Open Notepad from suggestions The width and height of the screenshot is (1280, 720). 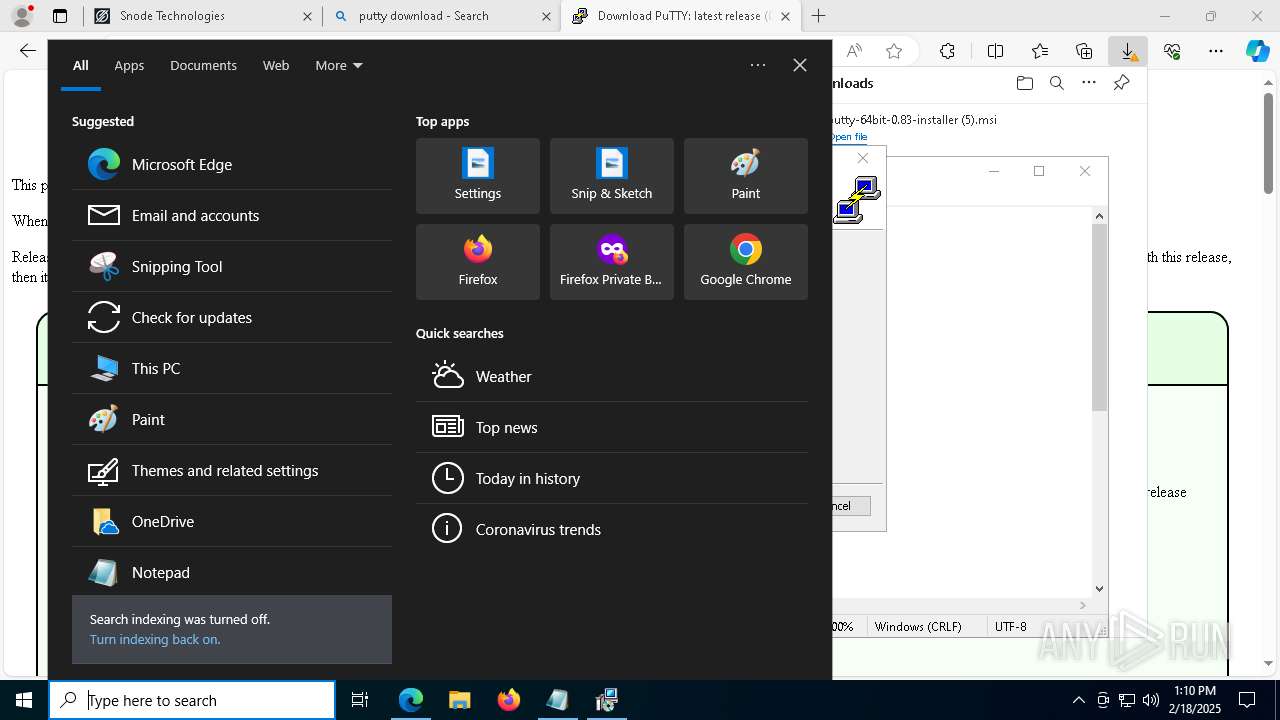point(231,572)
